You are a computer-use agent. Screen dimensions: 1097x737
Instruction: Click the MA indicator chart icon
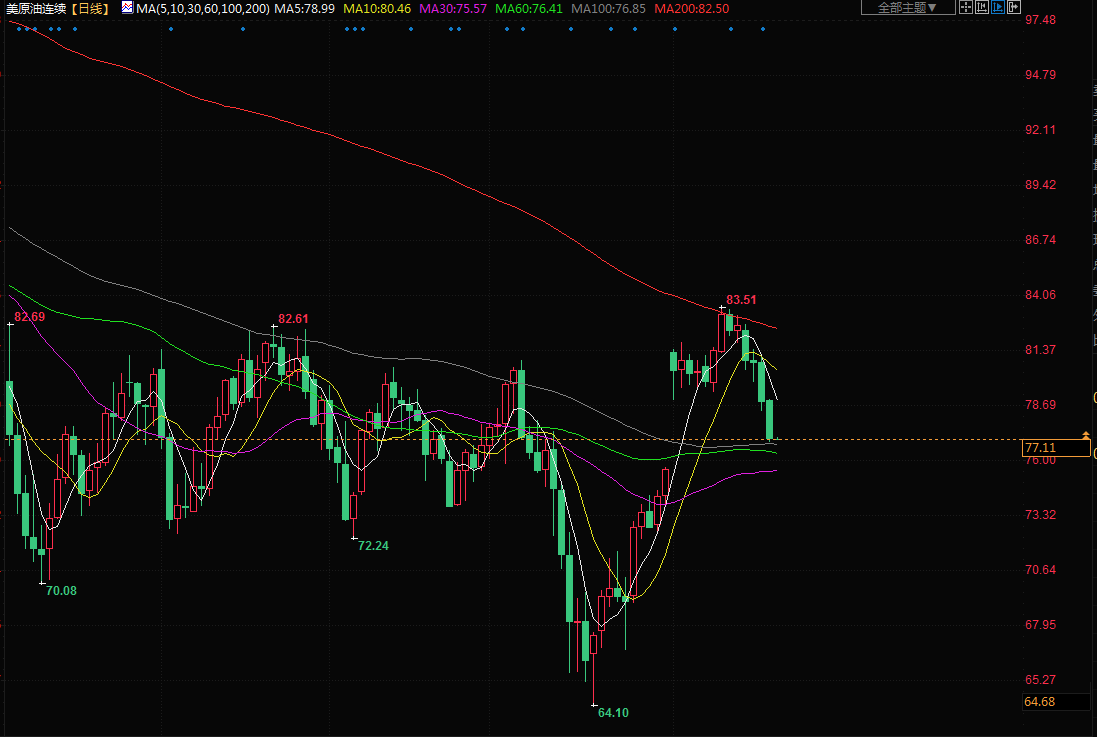[127, 8]
